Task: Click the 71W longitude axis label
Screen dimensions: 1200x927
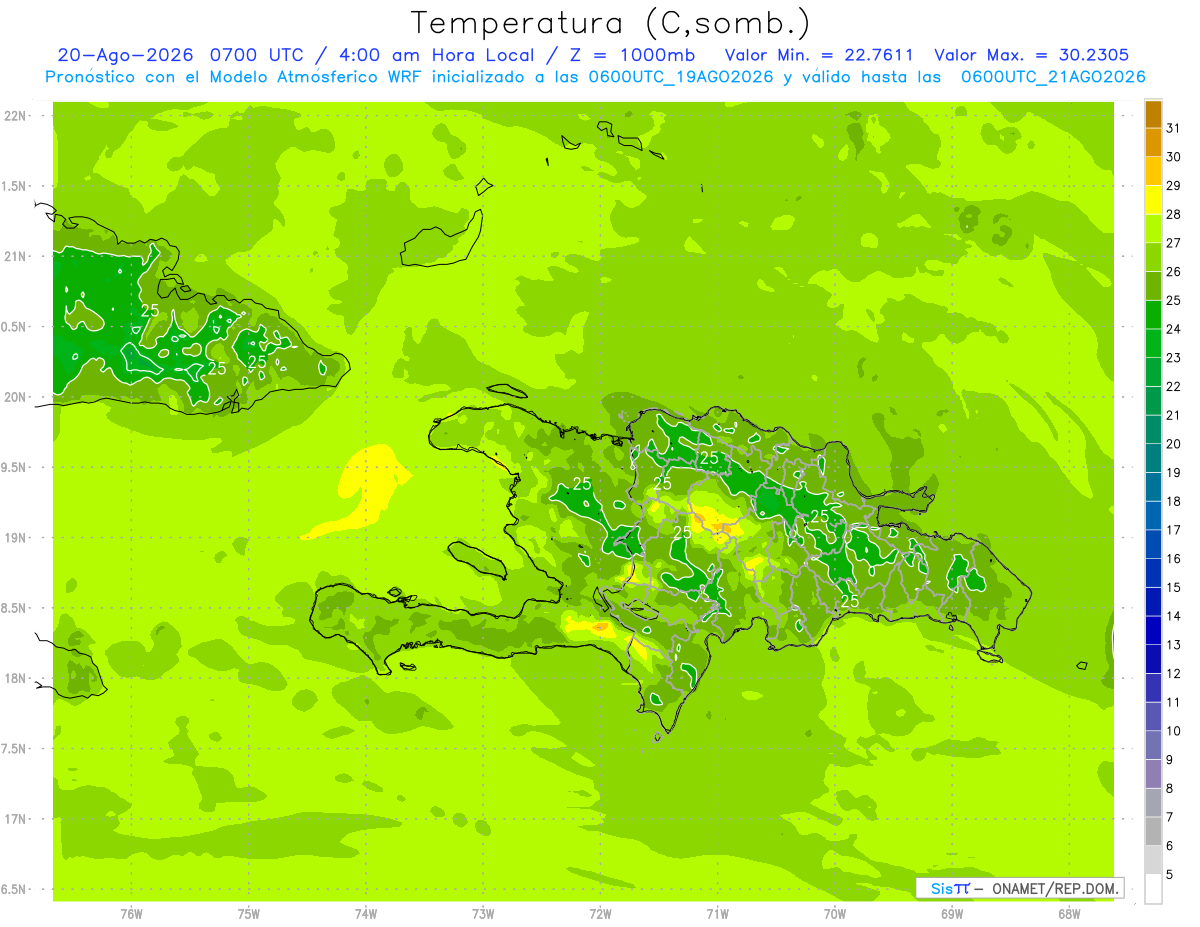Action: [717, 914]
